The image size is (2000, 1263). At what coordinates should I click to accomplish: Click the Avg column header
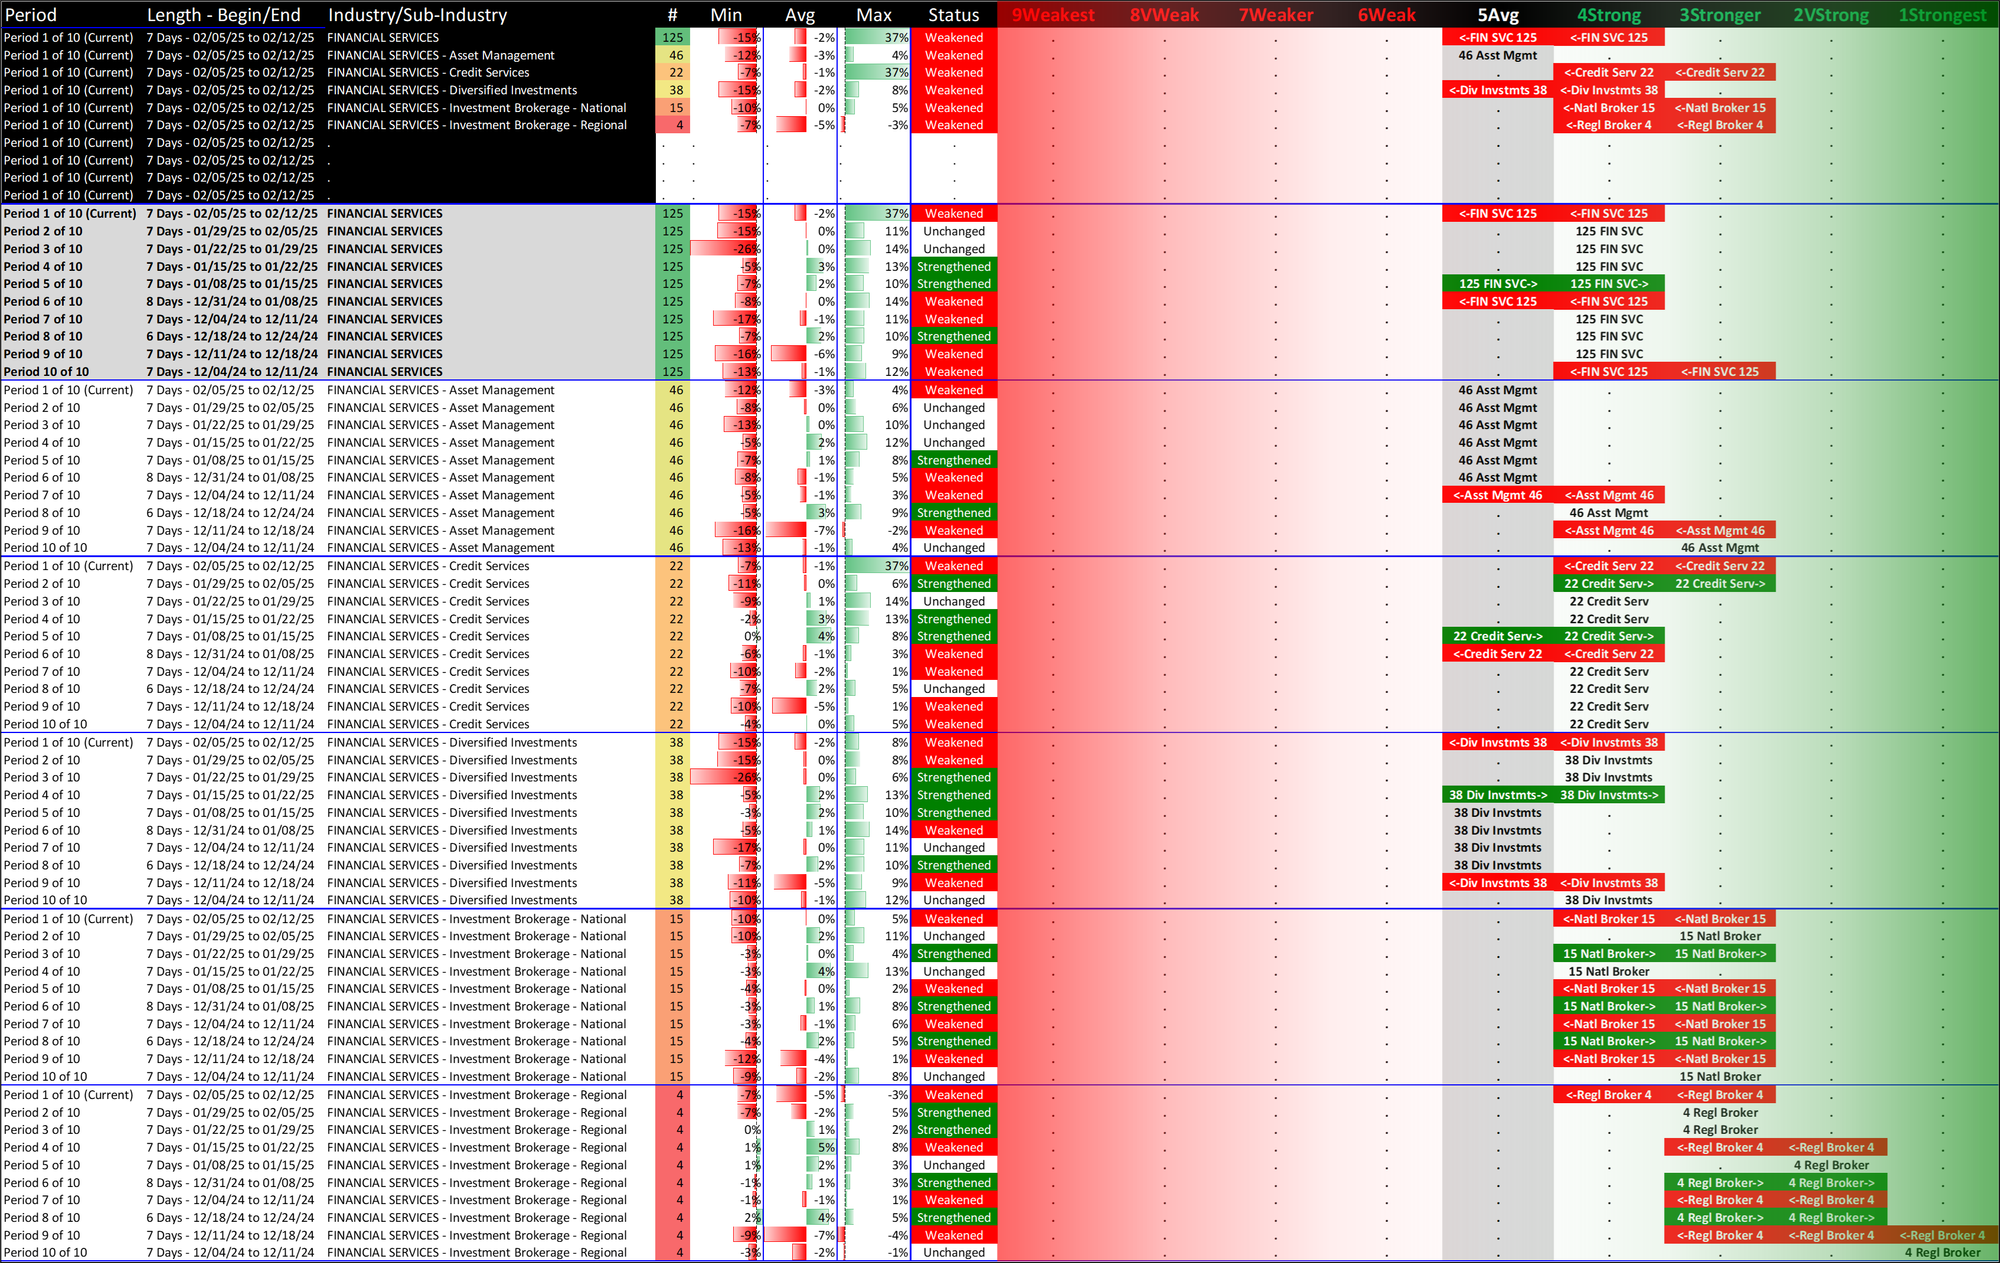(x=800, y=15)
